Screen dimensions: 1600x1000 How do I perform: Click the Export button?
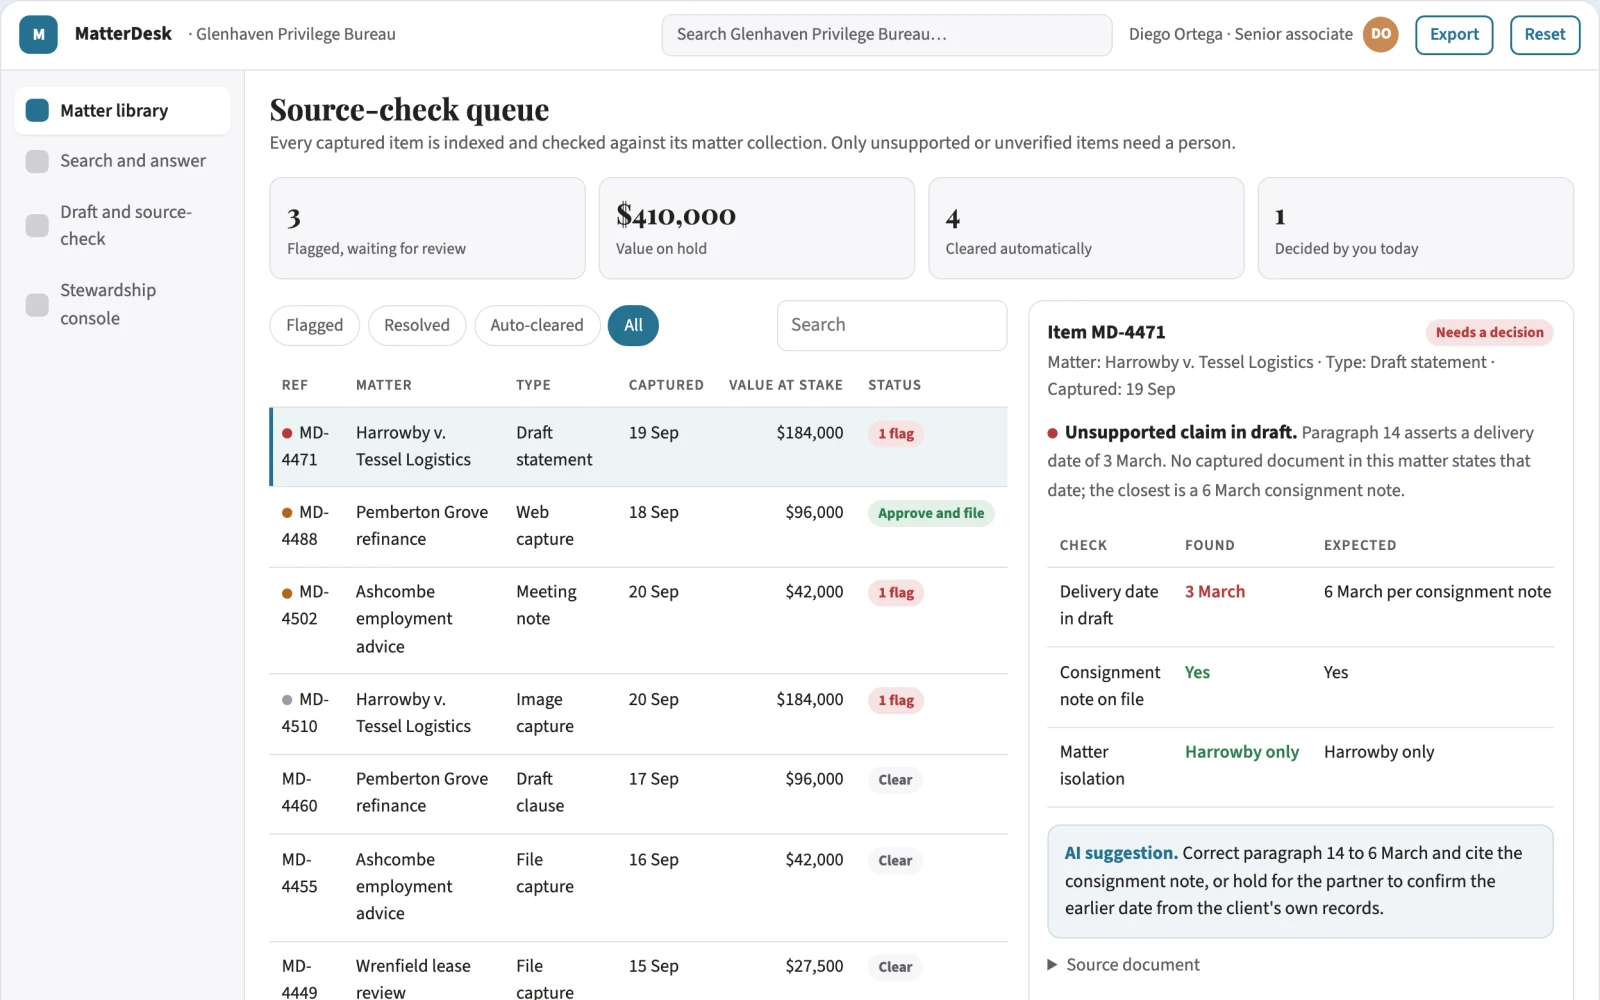pyautogui.click(x=1454, y=34)
